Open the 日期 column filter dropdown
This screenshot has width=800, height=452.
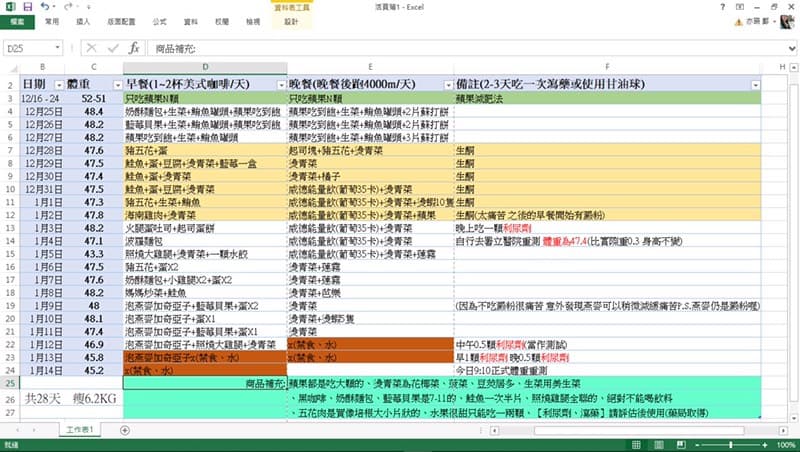[59, 85]
